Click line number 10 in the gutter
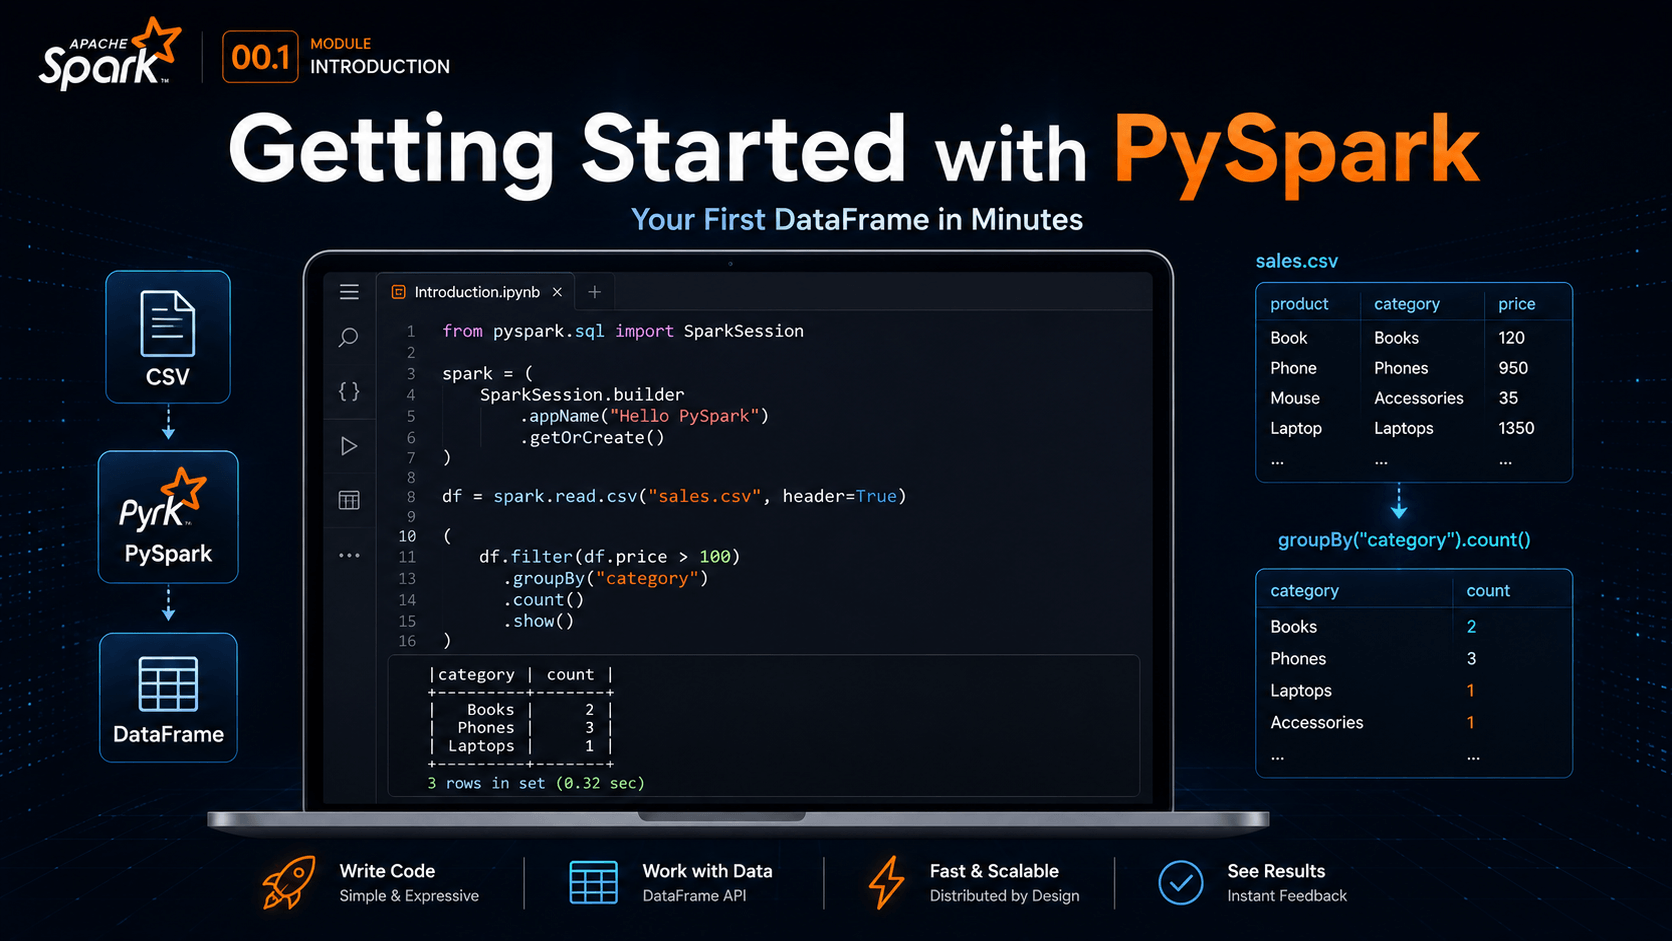The width and height of the screenshot is (1672, 941). [407, 536]
